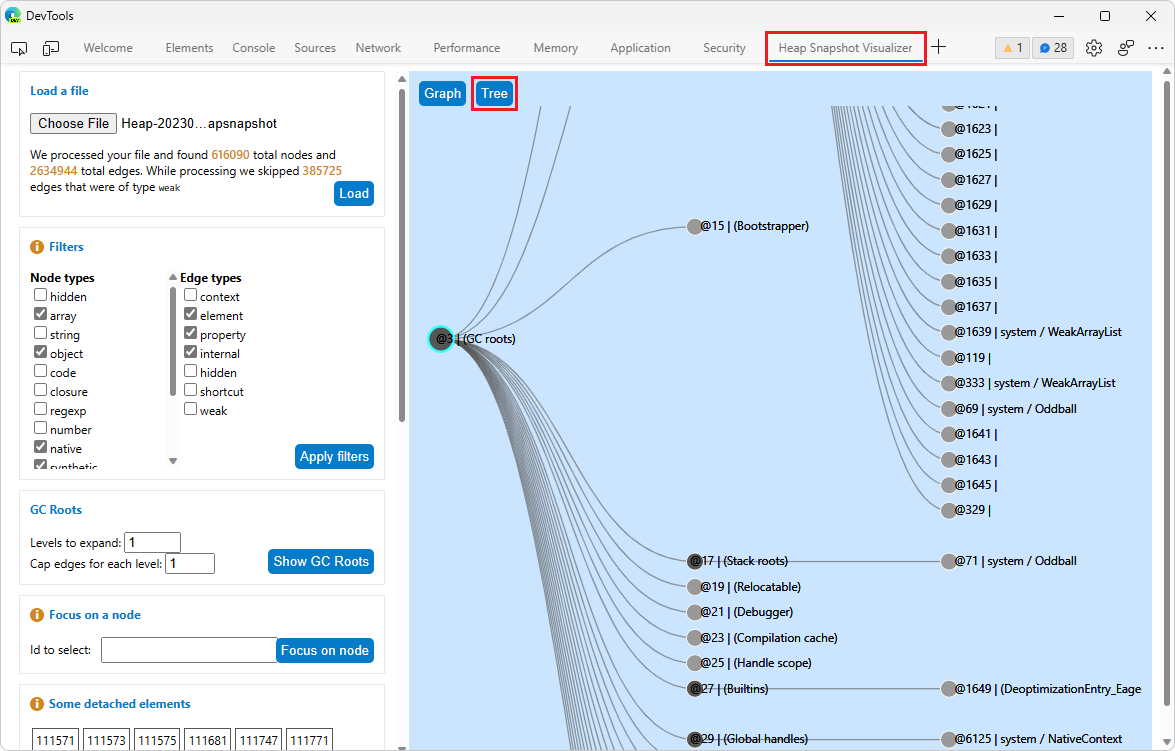Click the Apply filters button
This screenshot has width=1175, height=751.
(334, 456)
